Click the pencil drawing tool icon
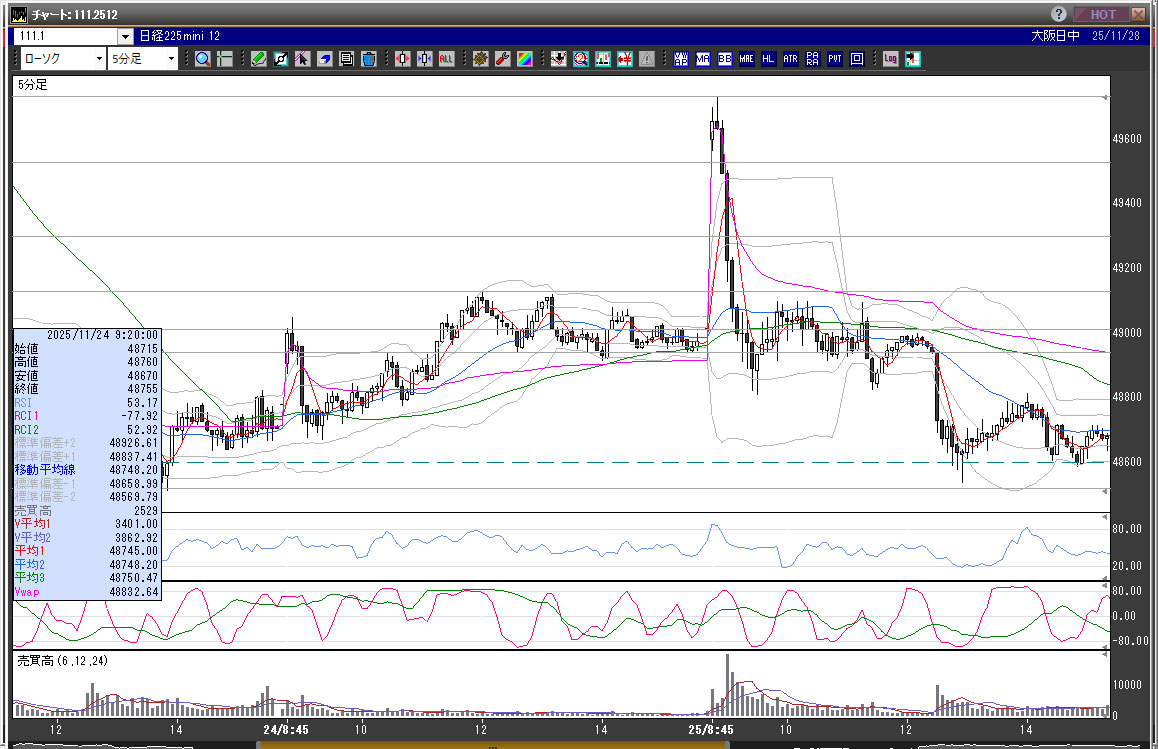 258,59
